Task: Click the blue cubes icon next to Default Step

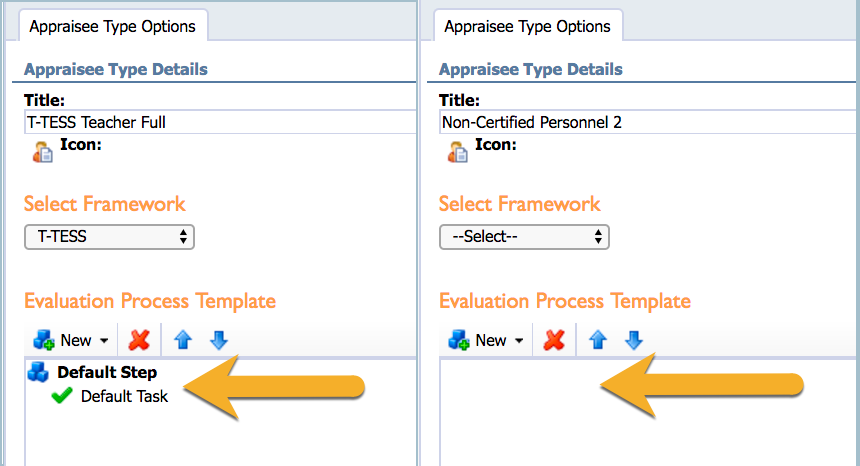Action: click(x=38, y=372)
